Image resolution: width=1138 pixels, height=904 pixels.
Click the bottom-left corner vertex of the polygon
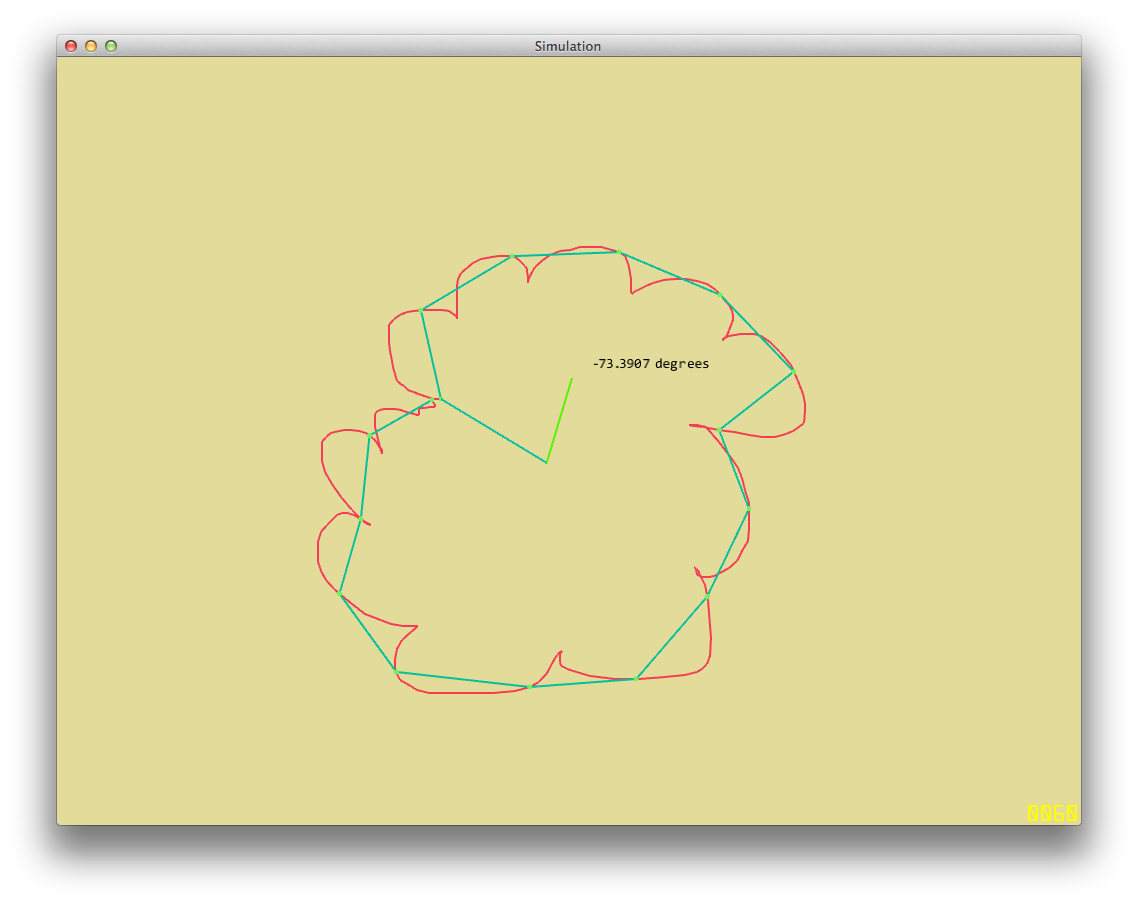click(396, 671)
